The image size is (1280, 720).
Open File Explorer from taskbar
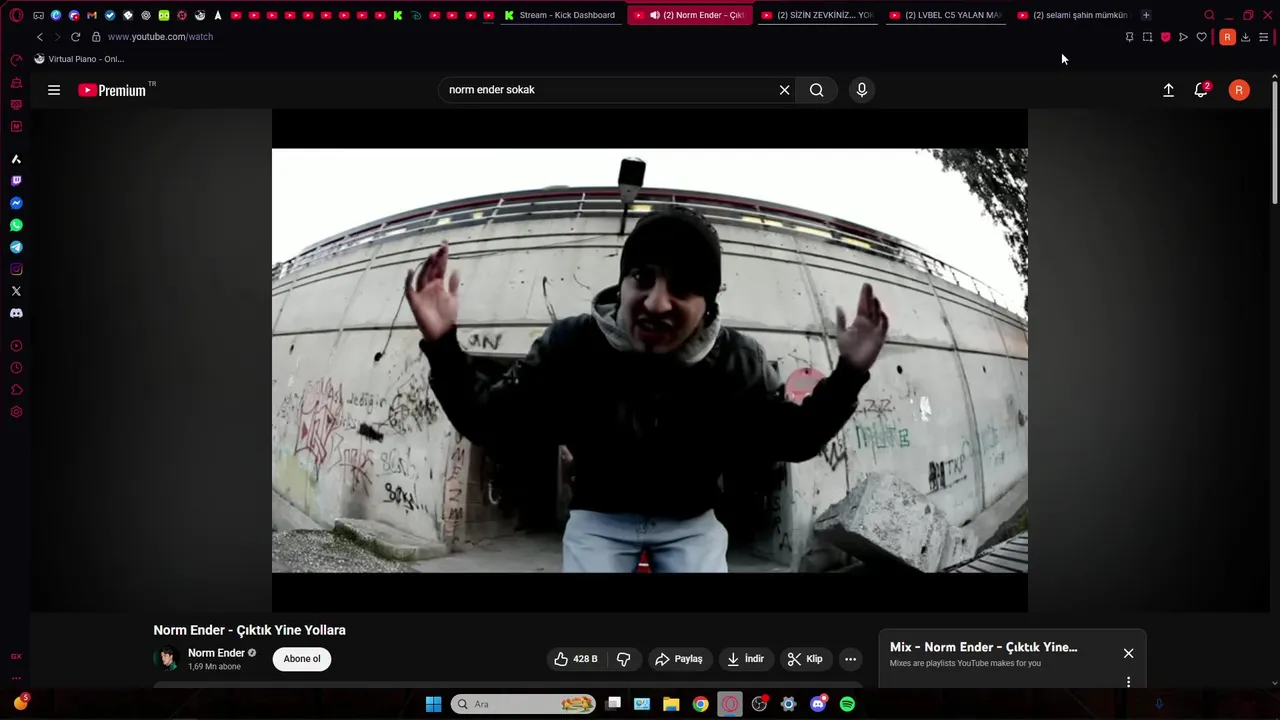tap(671, 704)
